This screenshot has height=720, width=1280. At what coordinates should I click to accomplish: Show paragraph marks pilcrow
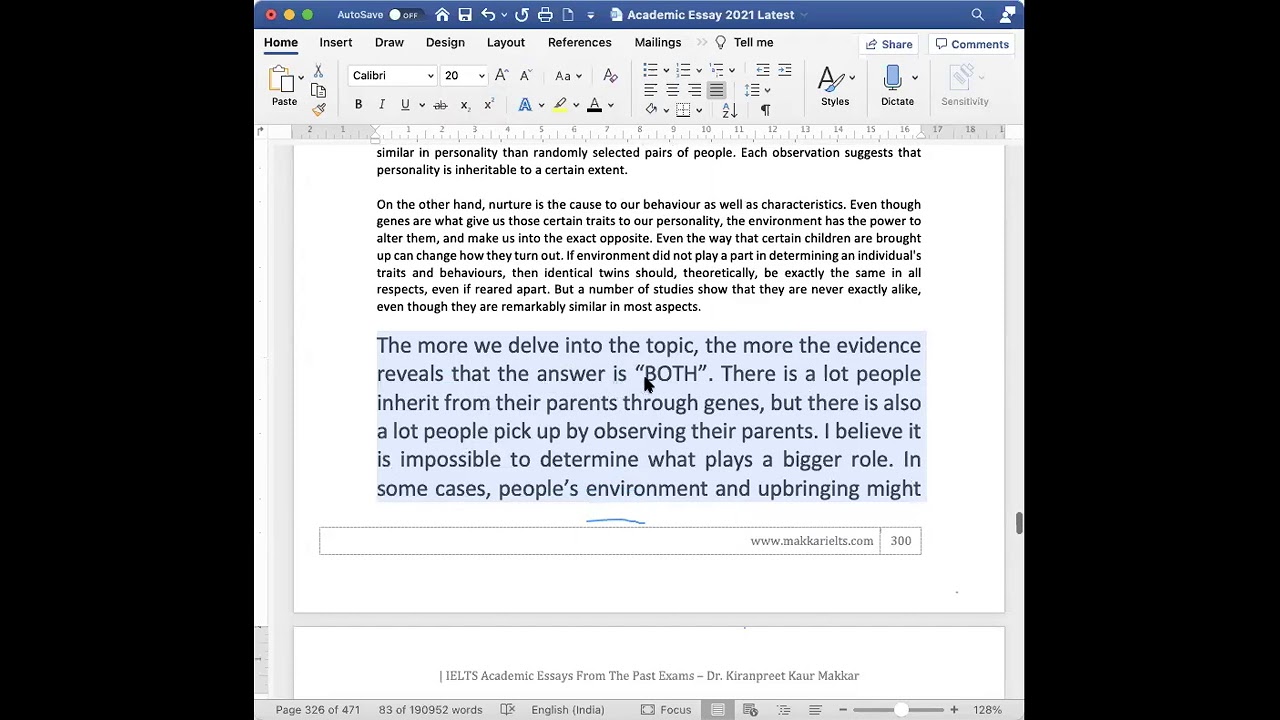tap(765, 110)
